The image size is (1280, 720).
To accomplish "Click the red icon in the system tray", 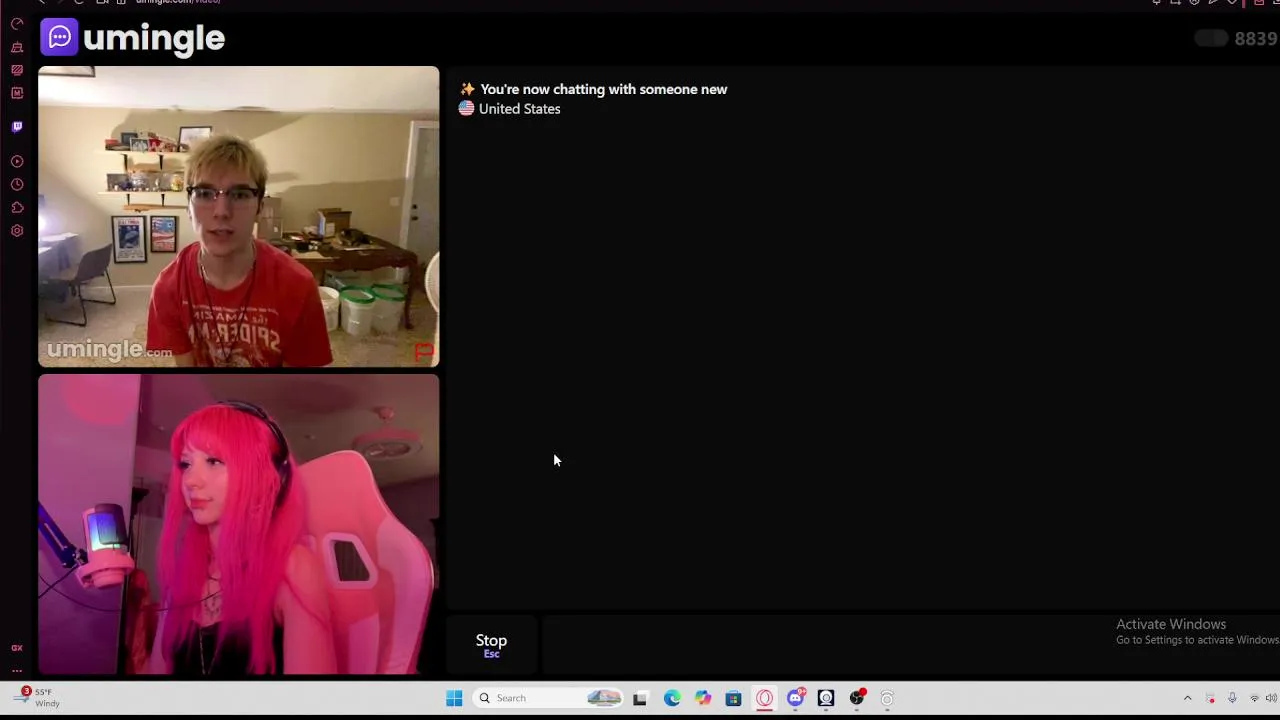I will (x=1210, y=698).
